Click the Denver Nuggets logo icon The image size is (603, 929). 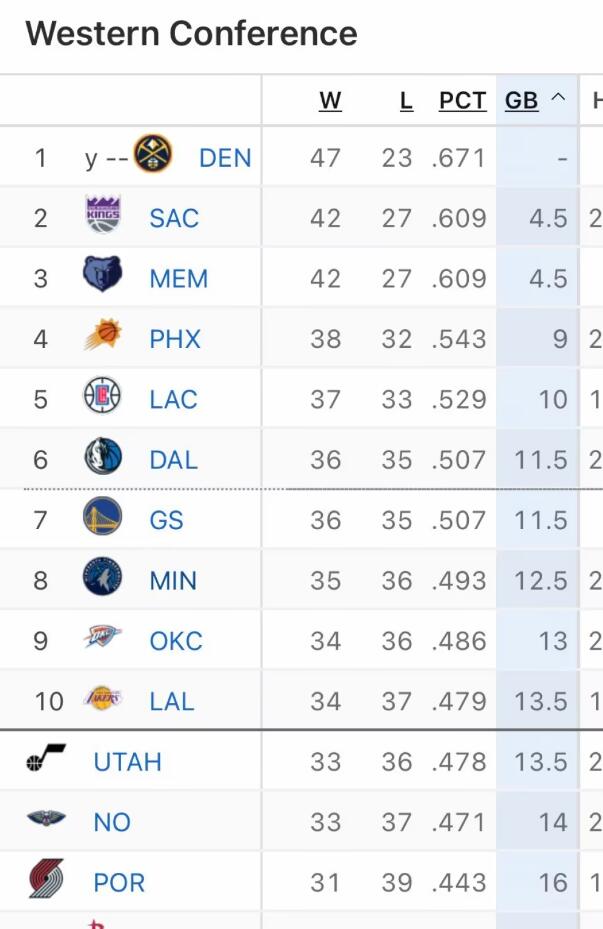153,155
